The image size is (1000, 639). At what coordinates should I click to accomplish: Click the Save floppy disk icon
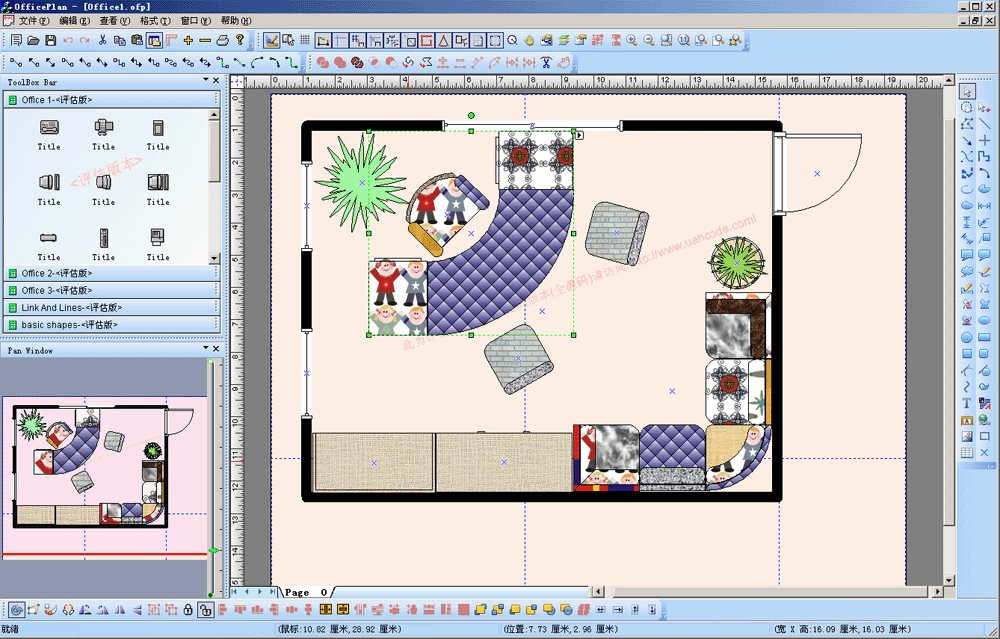click(x=50, y=41)
